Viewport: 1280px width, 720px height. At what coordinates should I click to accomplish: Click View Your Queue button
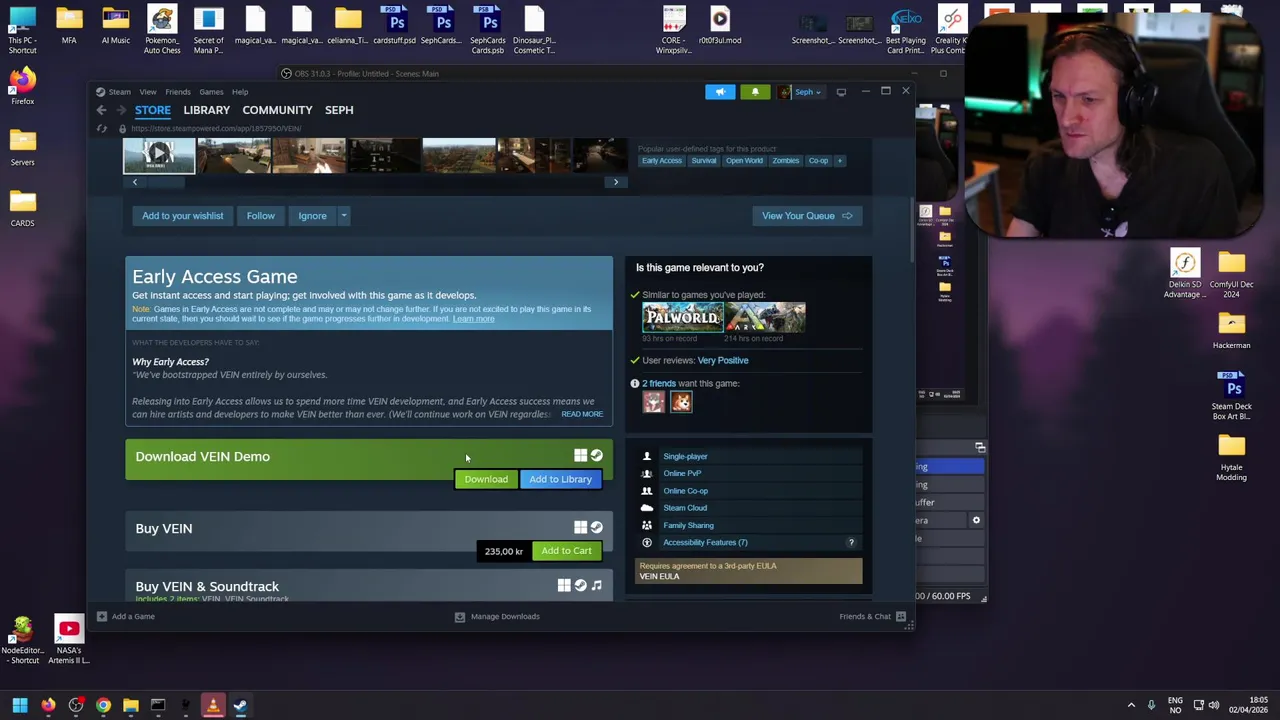coord(806,216)
